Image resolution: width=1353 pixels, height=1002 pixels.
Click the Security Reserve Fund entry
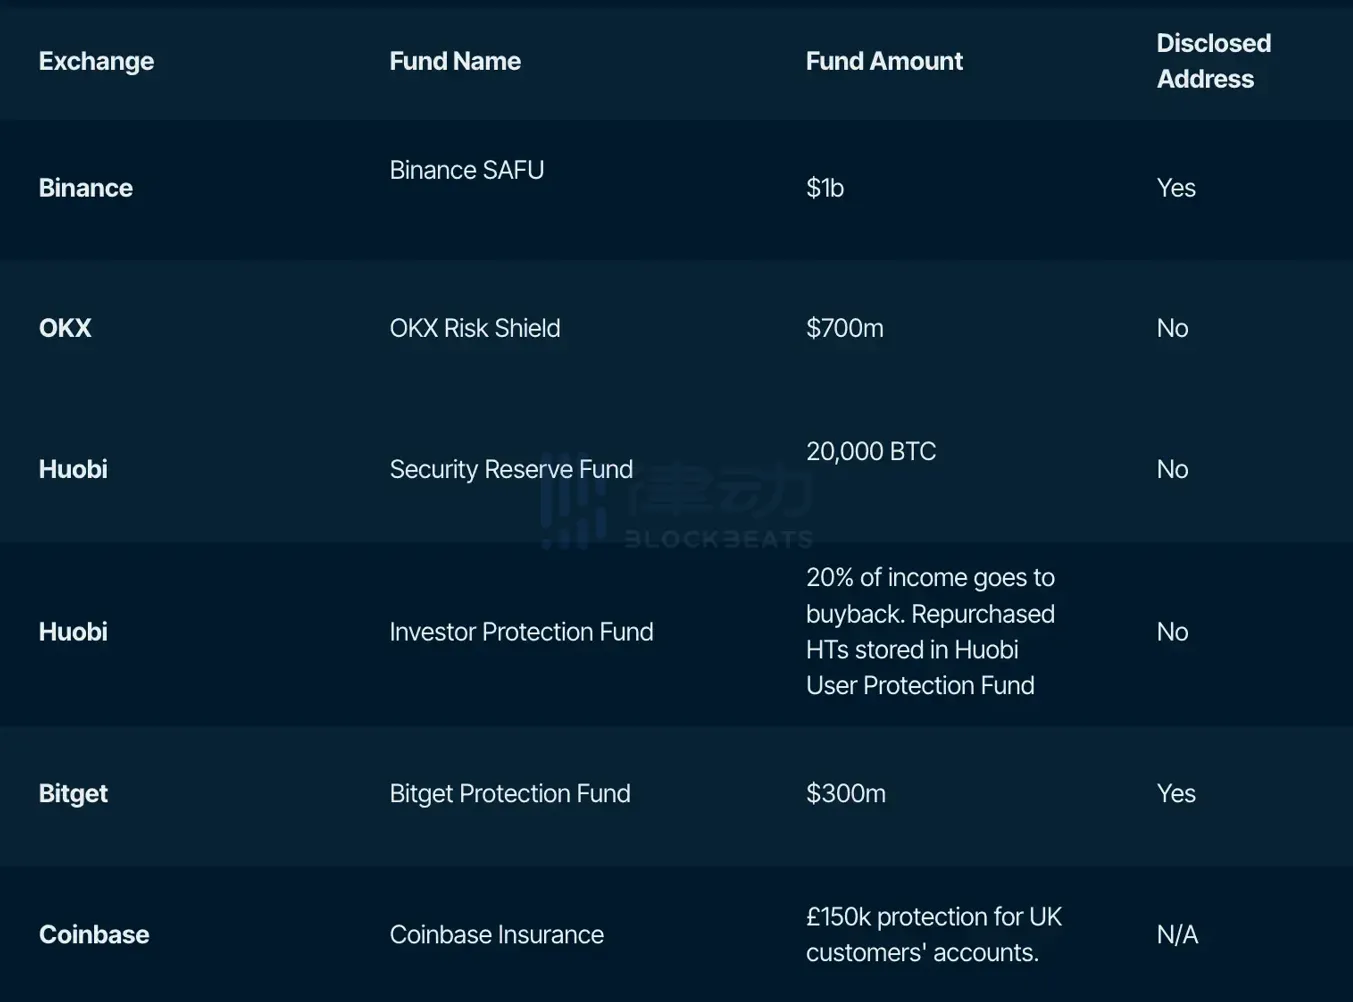point(511,469)
